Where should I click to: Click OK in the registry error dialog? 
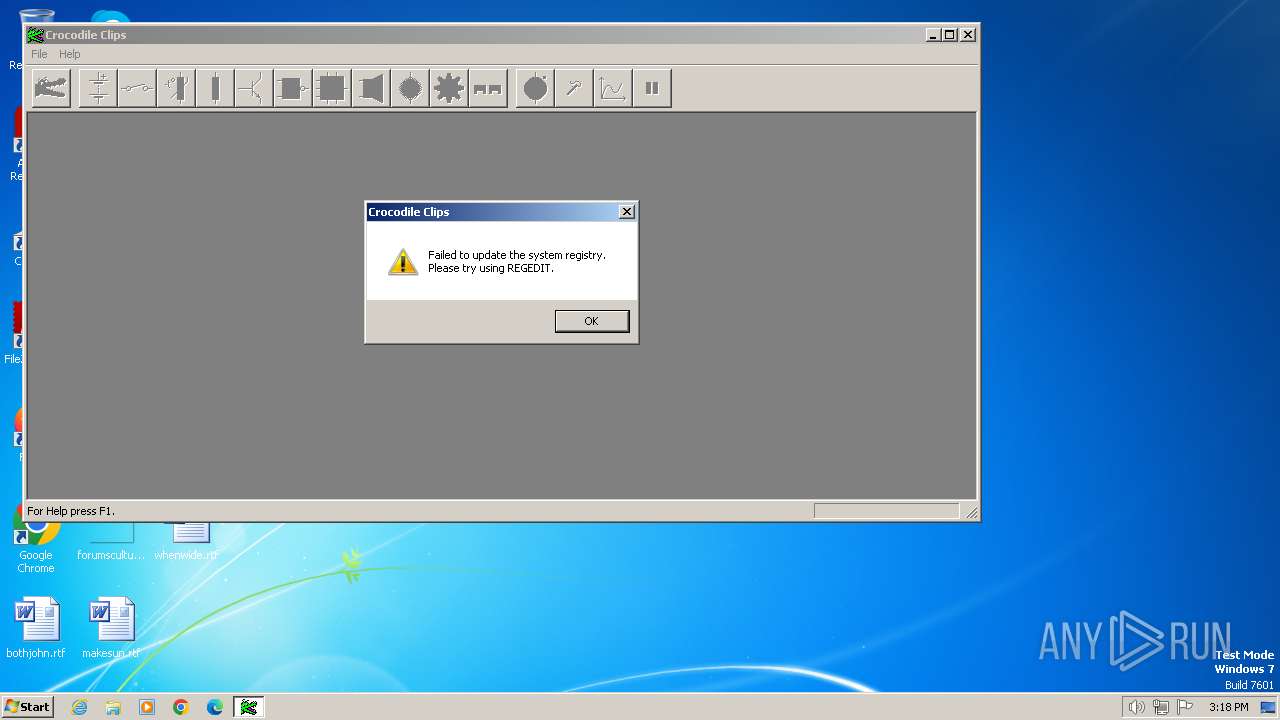pyautogui.click(x=592, y=321)
